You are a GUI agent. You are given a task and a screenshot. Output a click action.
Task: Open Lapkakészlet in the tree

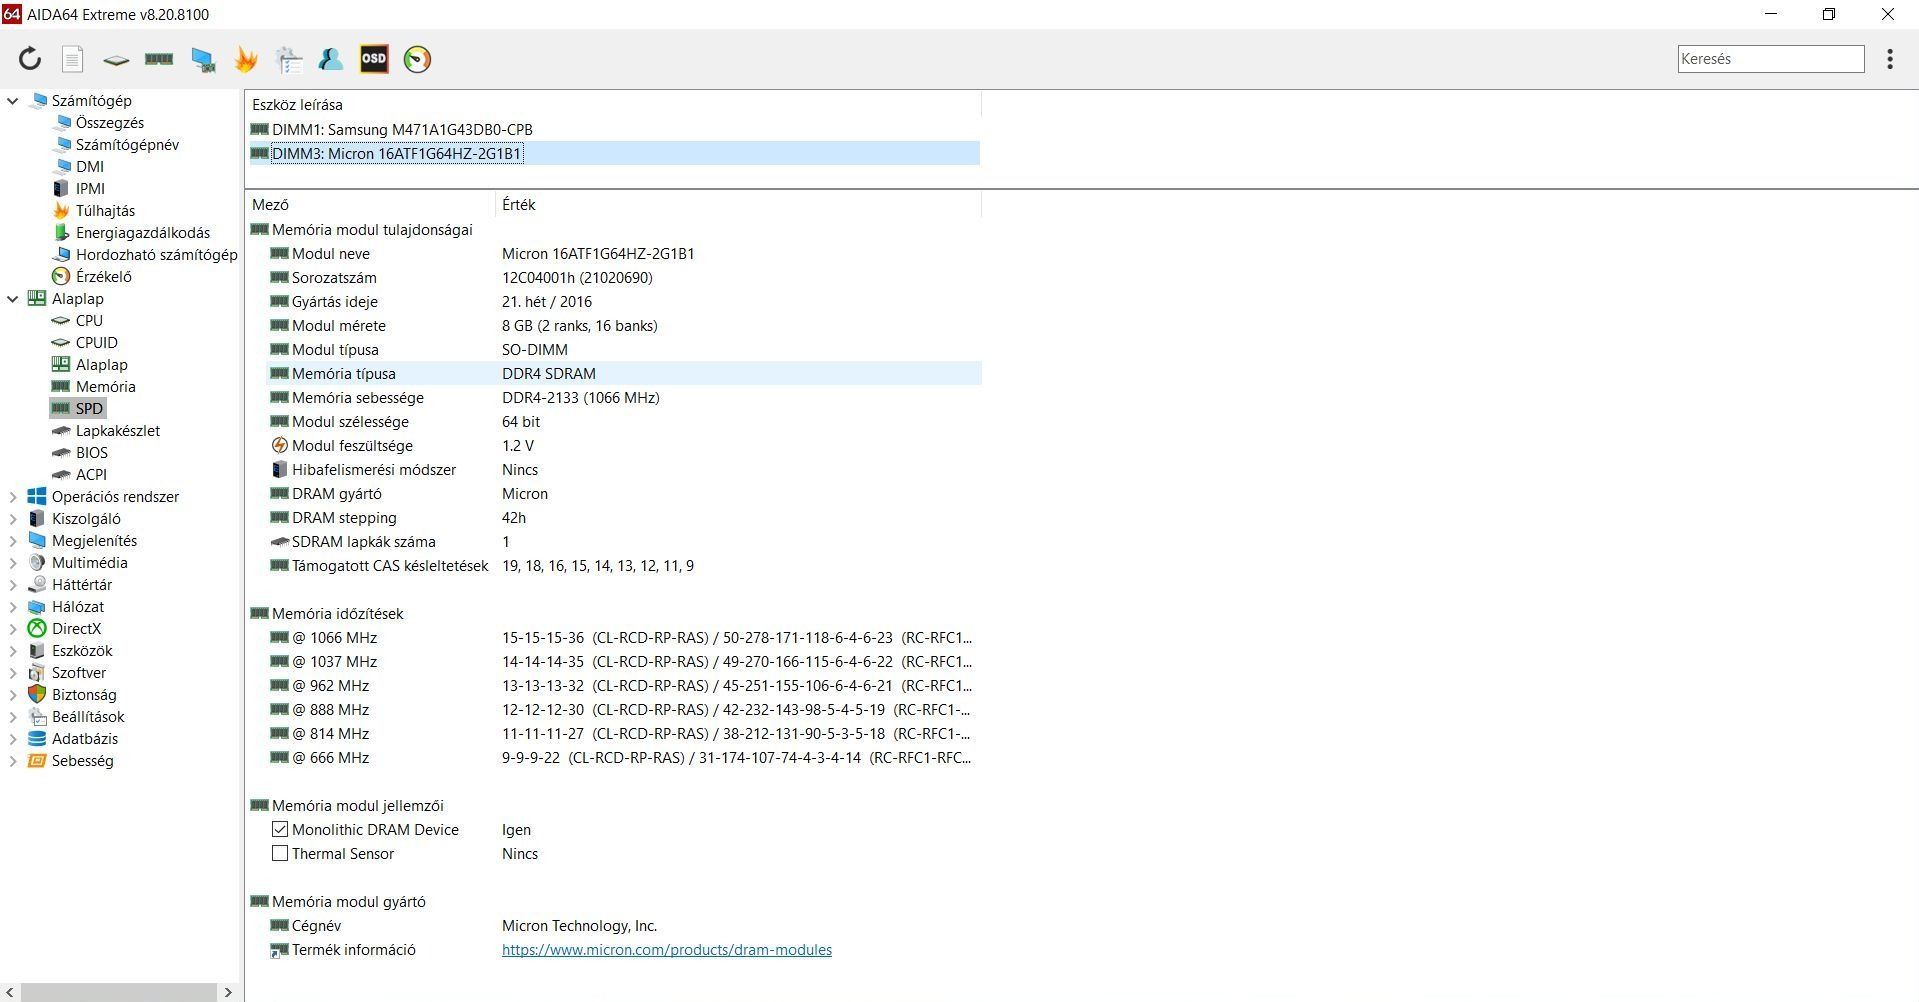118,431
